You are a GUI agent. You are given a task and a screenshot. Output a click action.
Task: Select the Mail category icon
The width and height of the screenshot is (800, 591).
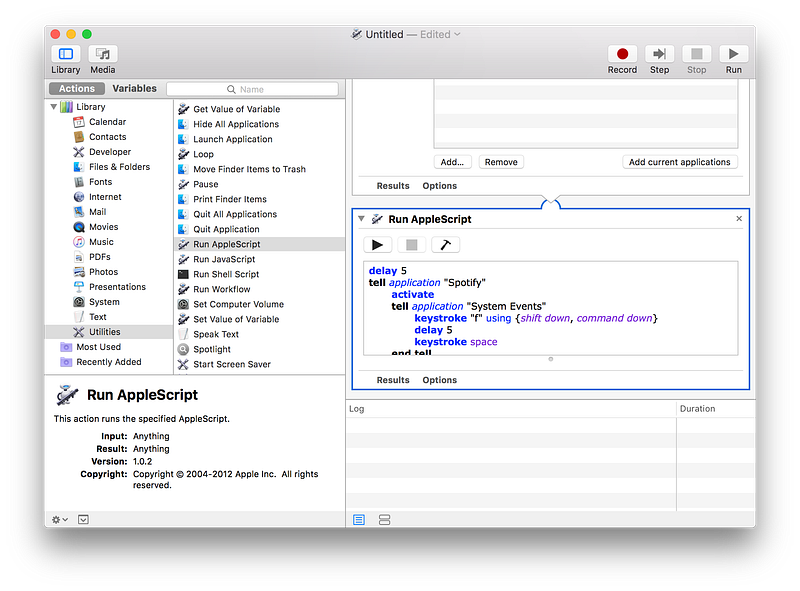[x=79, y=212]
